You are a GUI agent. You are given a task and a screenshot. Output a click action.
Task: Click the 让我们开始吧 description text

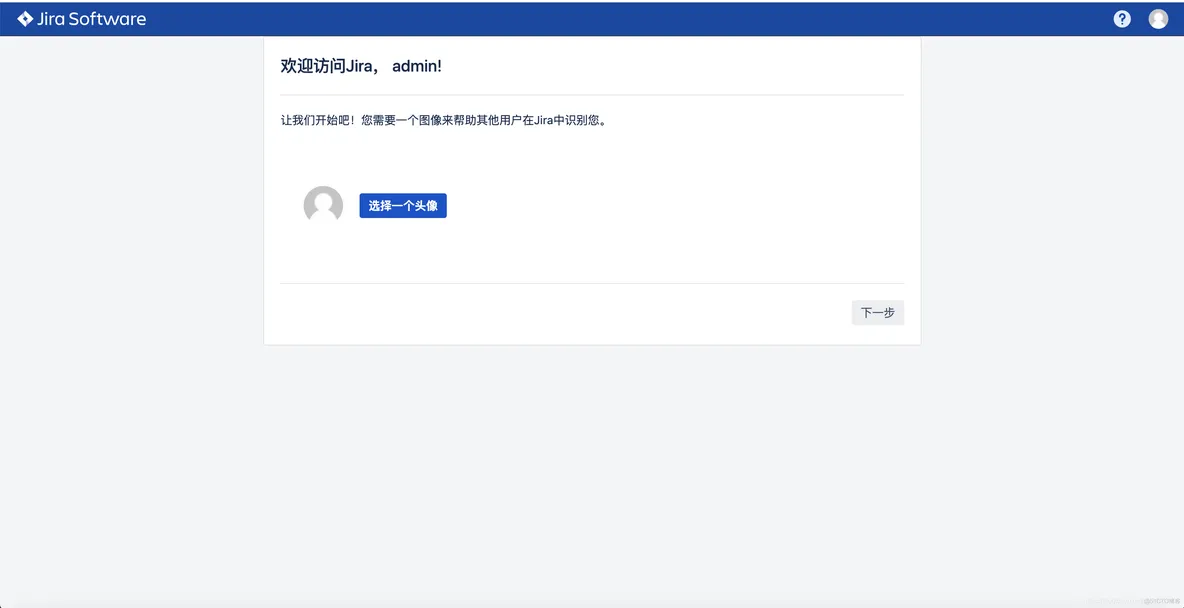(444, 120)
